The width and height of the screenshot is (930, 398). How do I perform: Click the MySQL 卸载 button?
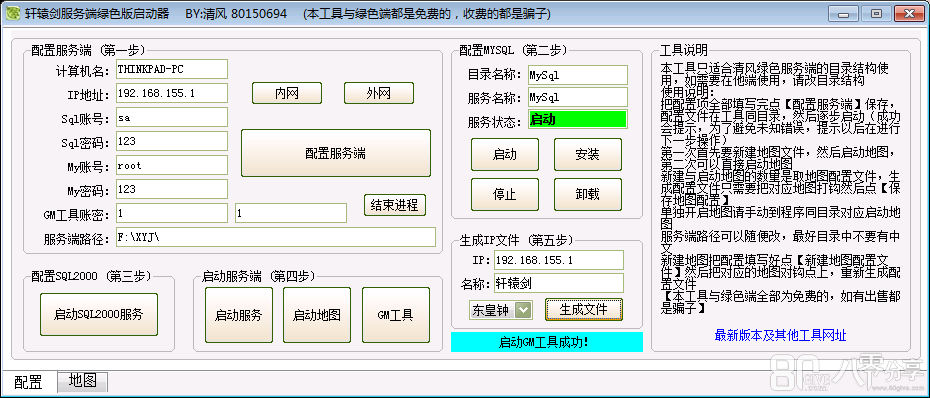(588, 194)
